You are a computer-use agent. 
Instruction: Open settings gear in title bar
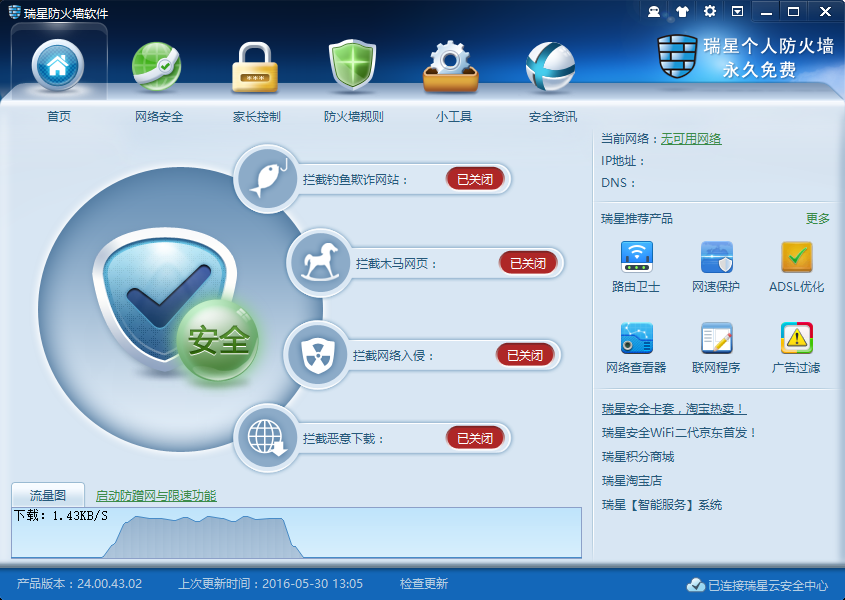710,11
